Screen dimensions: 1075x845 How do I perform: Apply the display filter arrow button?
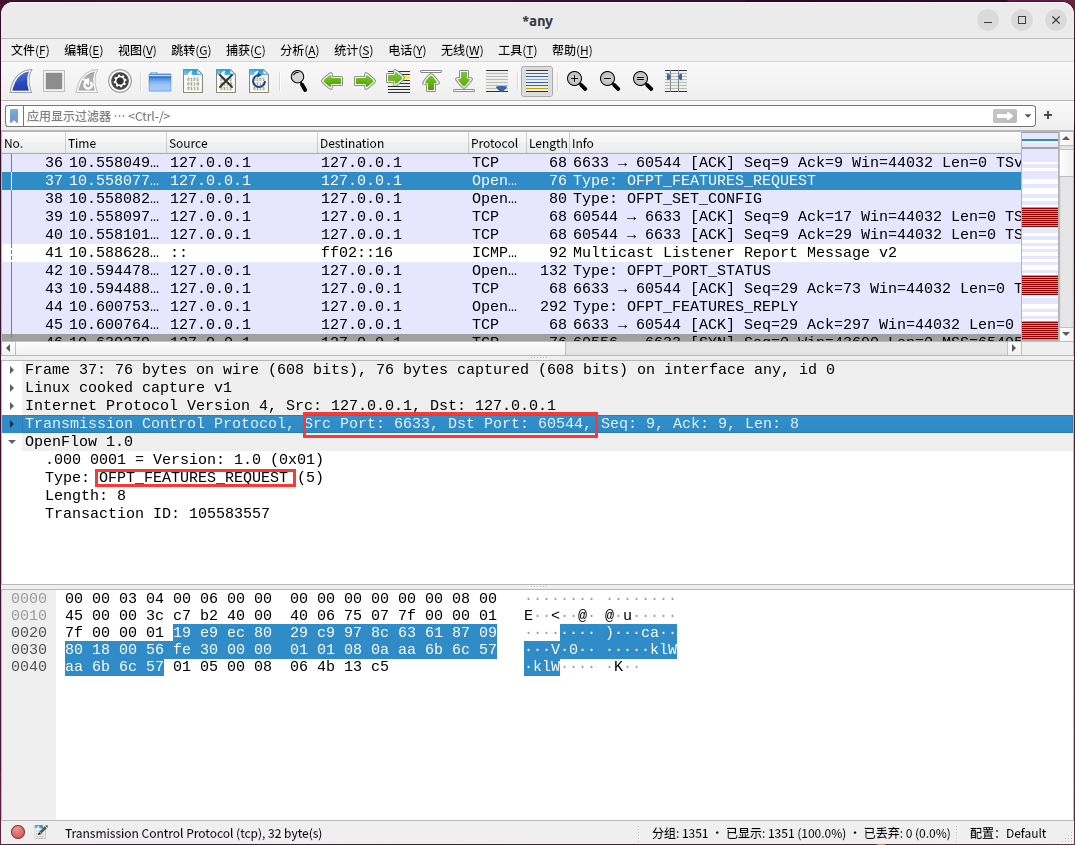[1004, 116]
